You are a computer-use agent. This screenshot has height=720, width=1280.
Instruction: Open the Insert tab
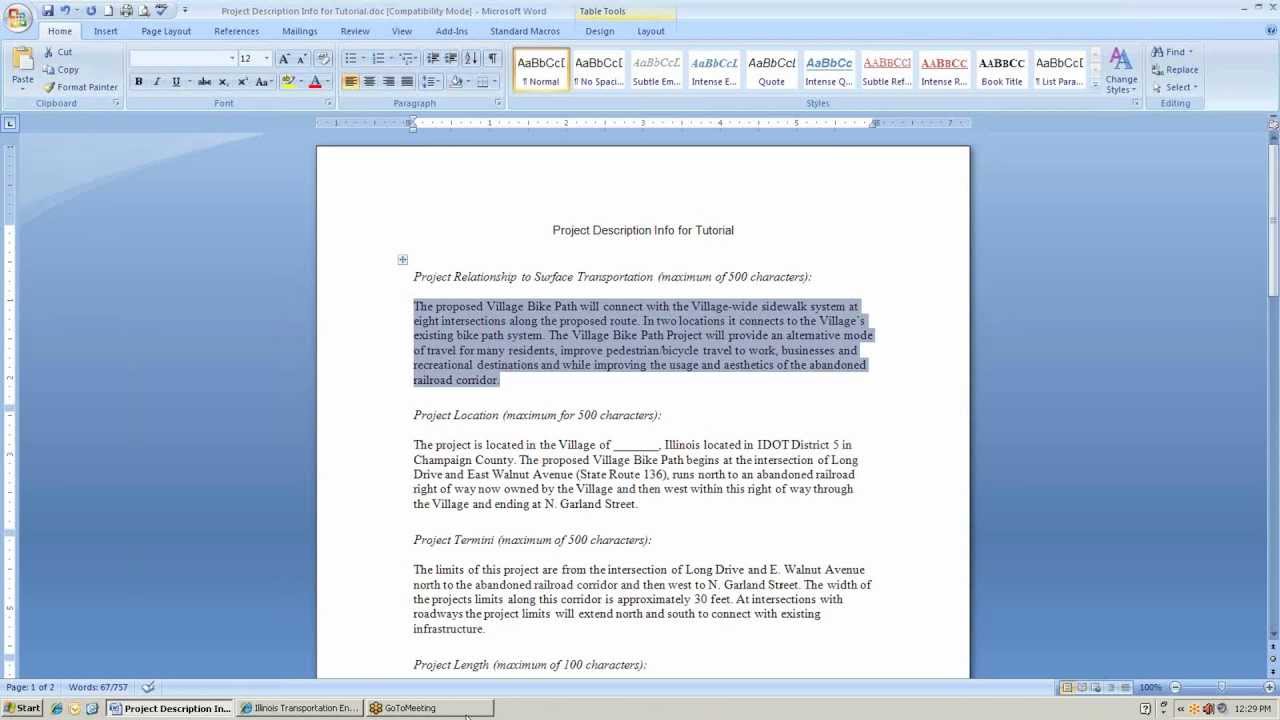click(105, 31)
